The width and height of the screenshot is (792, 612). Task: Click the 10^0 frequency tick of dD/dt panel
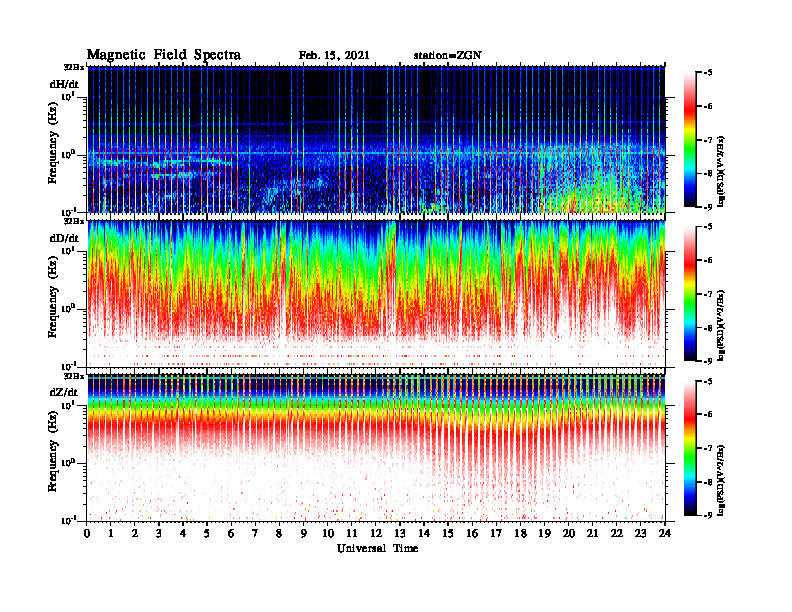click(66, 308)
